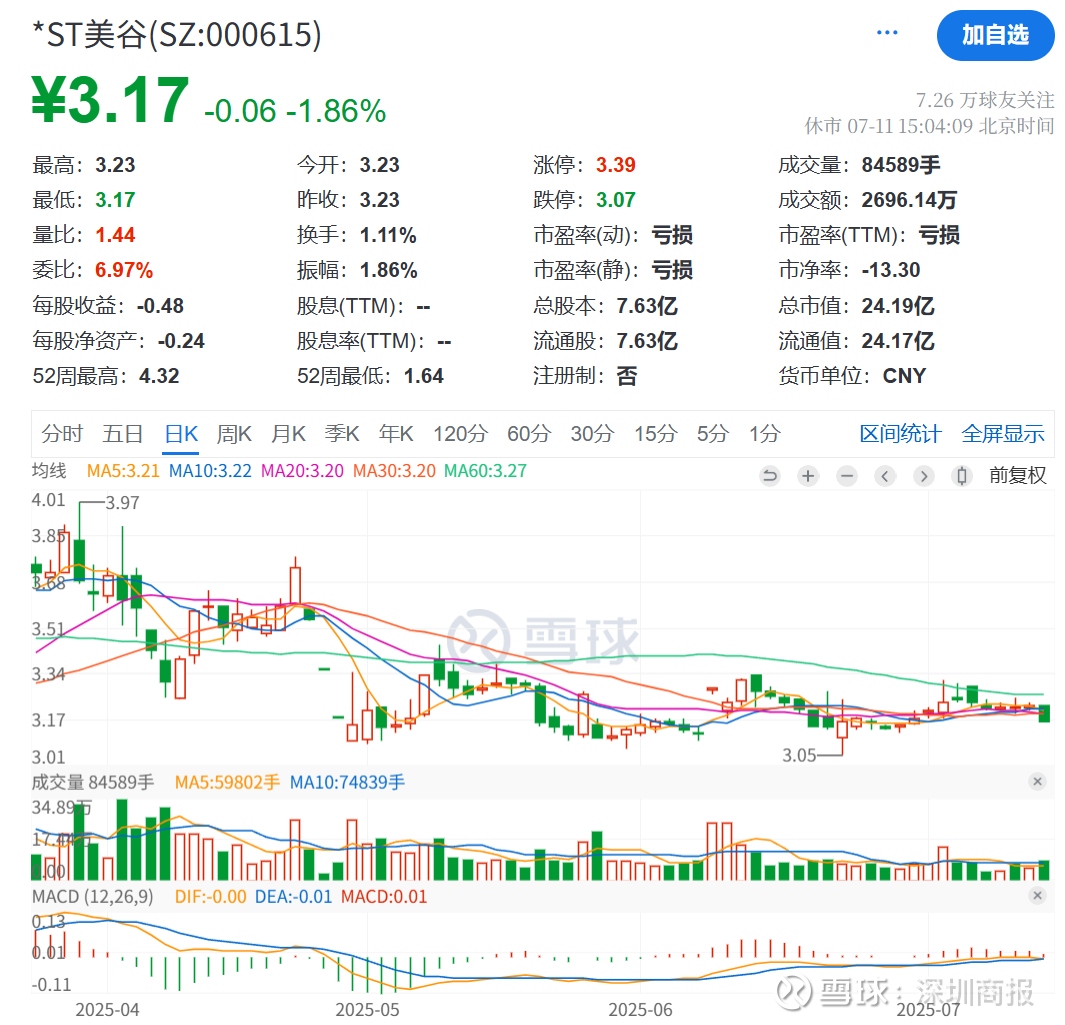
Task: Zoom in chart with plus icon
Action: [808, 475]
